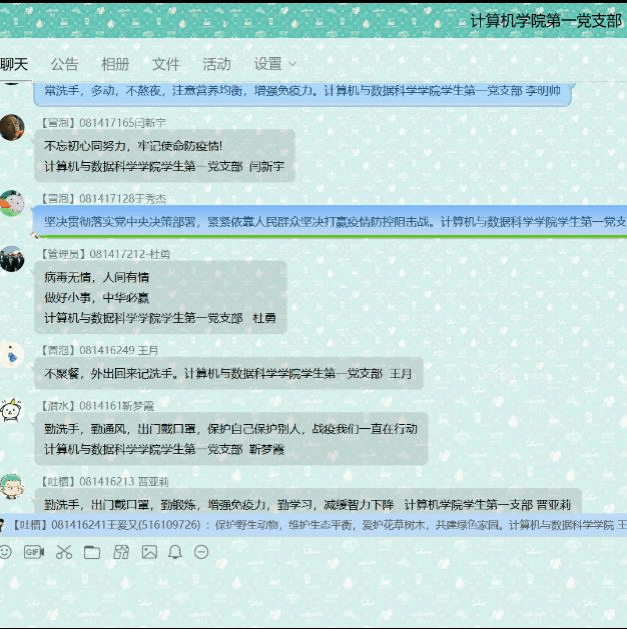
Task: Expand the 设置 dropdown arrow
Action: [x=293, y=64]
